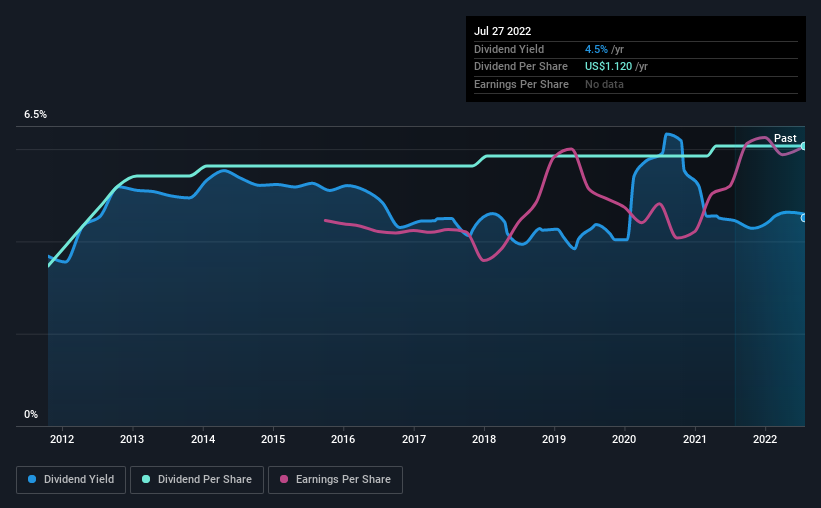
Task: Click the pink Earnings Per Share legend dot
Action: pos(284,479)
